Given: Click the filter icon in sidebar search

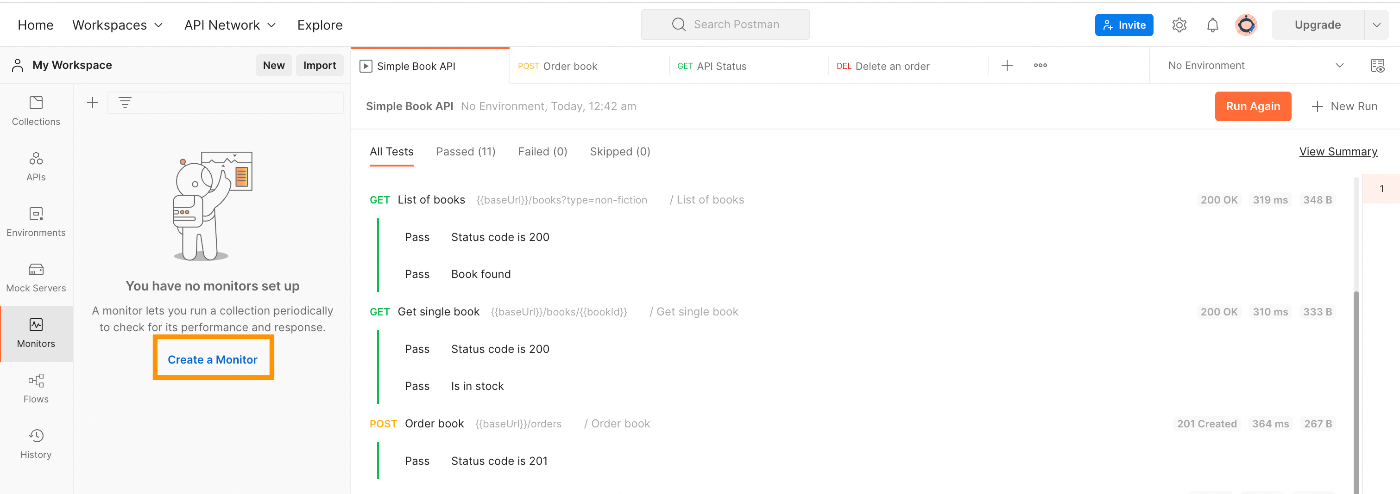Looking at the screenshot, I should pos(125,102).
